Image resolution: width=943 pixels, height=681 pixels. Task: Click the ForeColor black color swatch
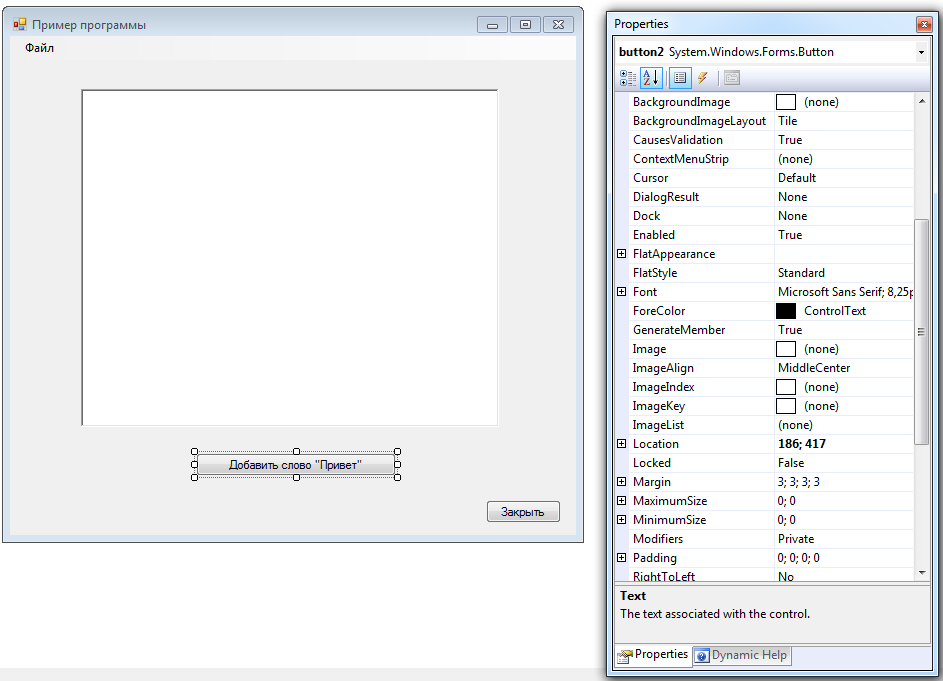coord(785,311)
